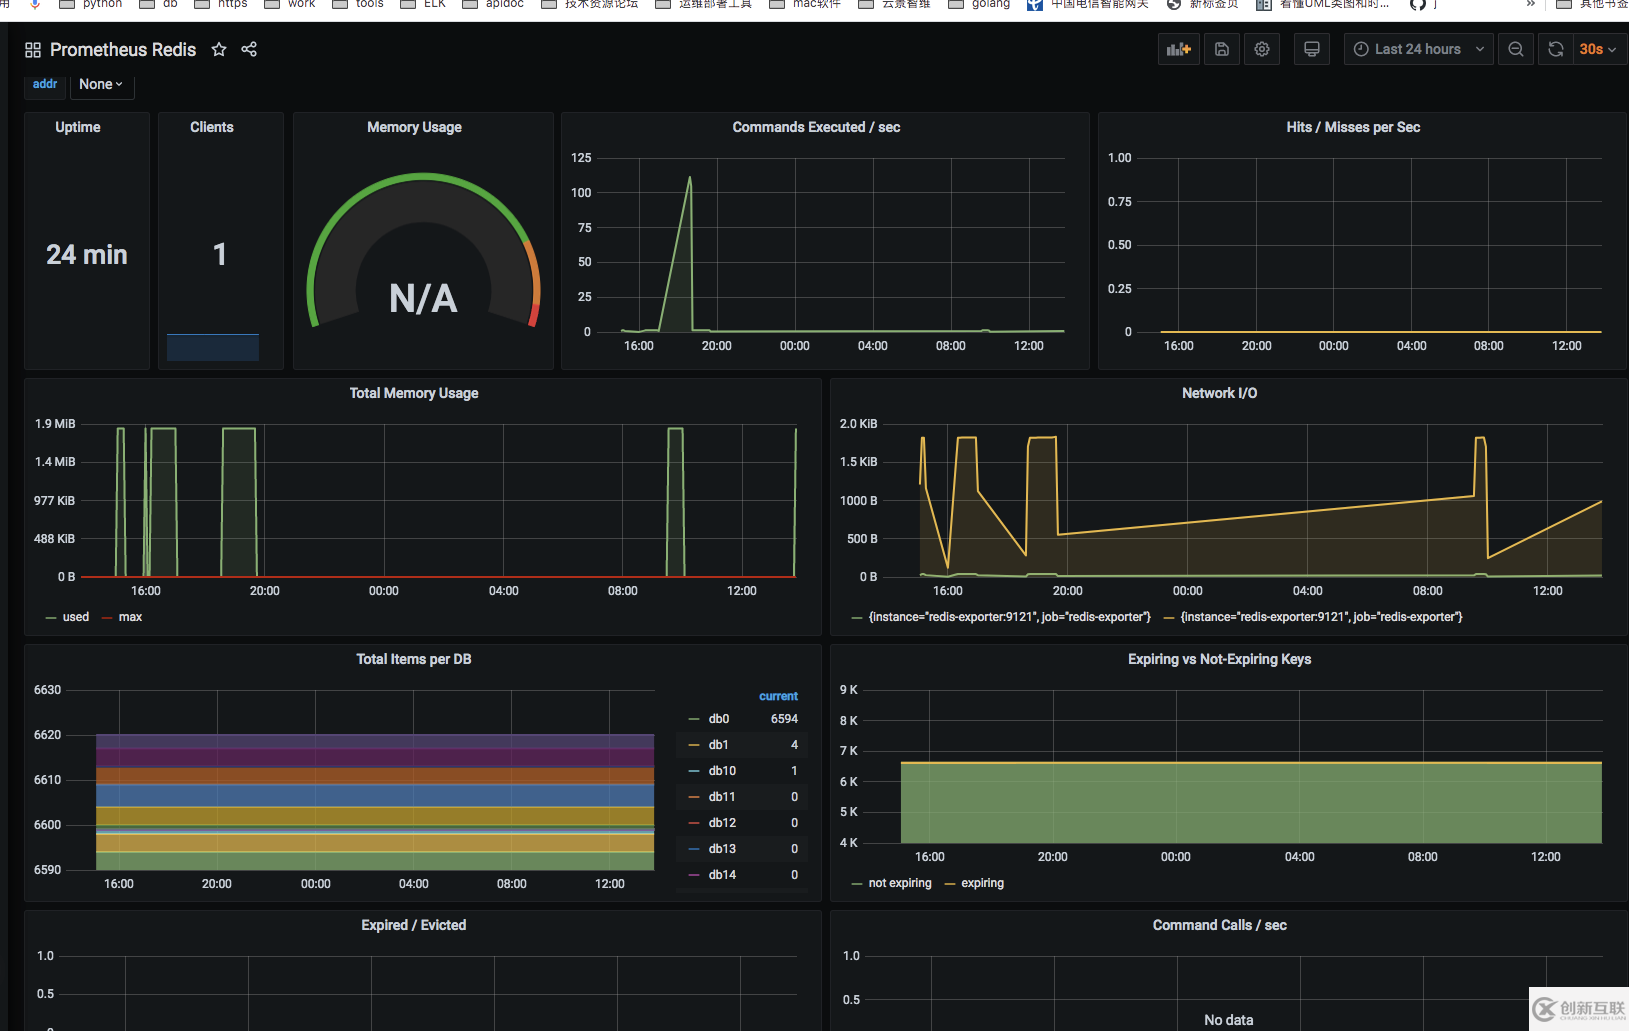
Task: Click the addr variable label
Action: click(45, 84)
